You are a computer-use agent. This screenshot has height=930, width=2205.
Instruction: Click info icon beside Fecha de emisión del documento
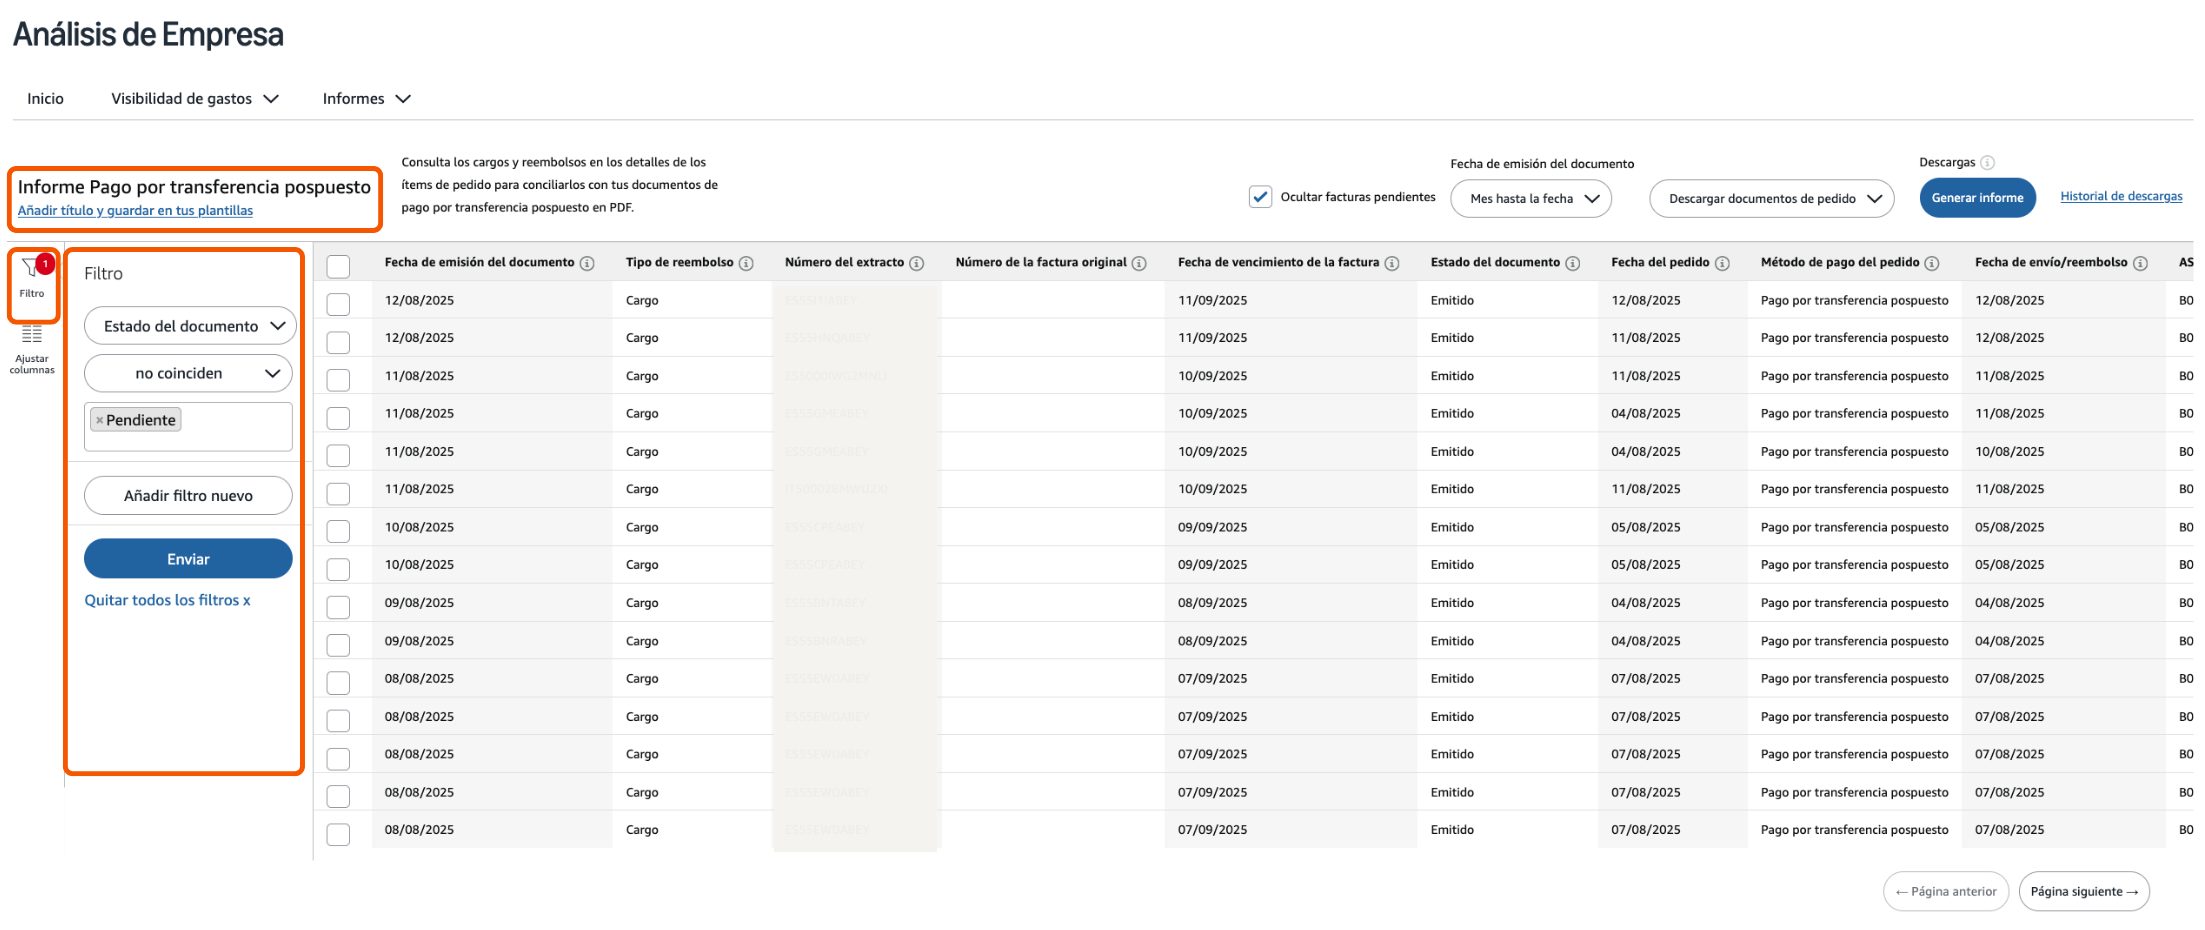coord(587,262)
